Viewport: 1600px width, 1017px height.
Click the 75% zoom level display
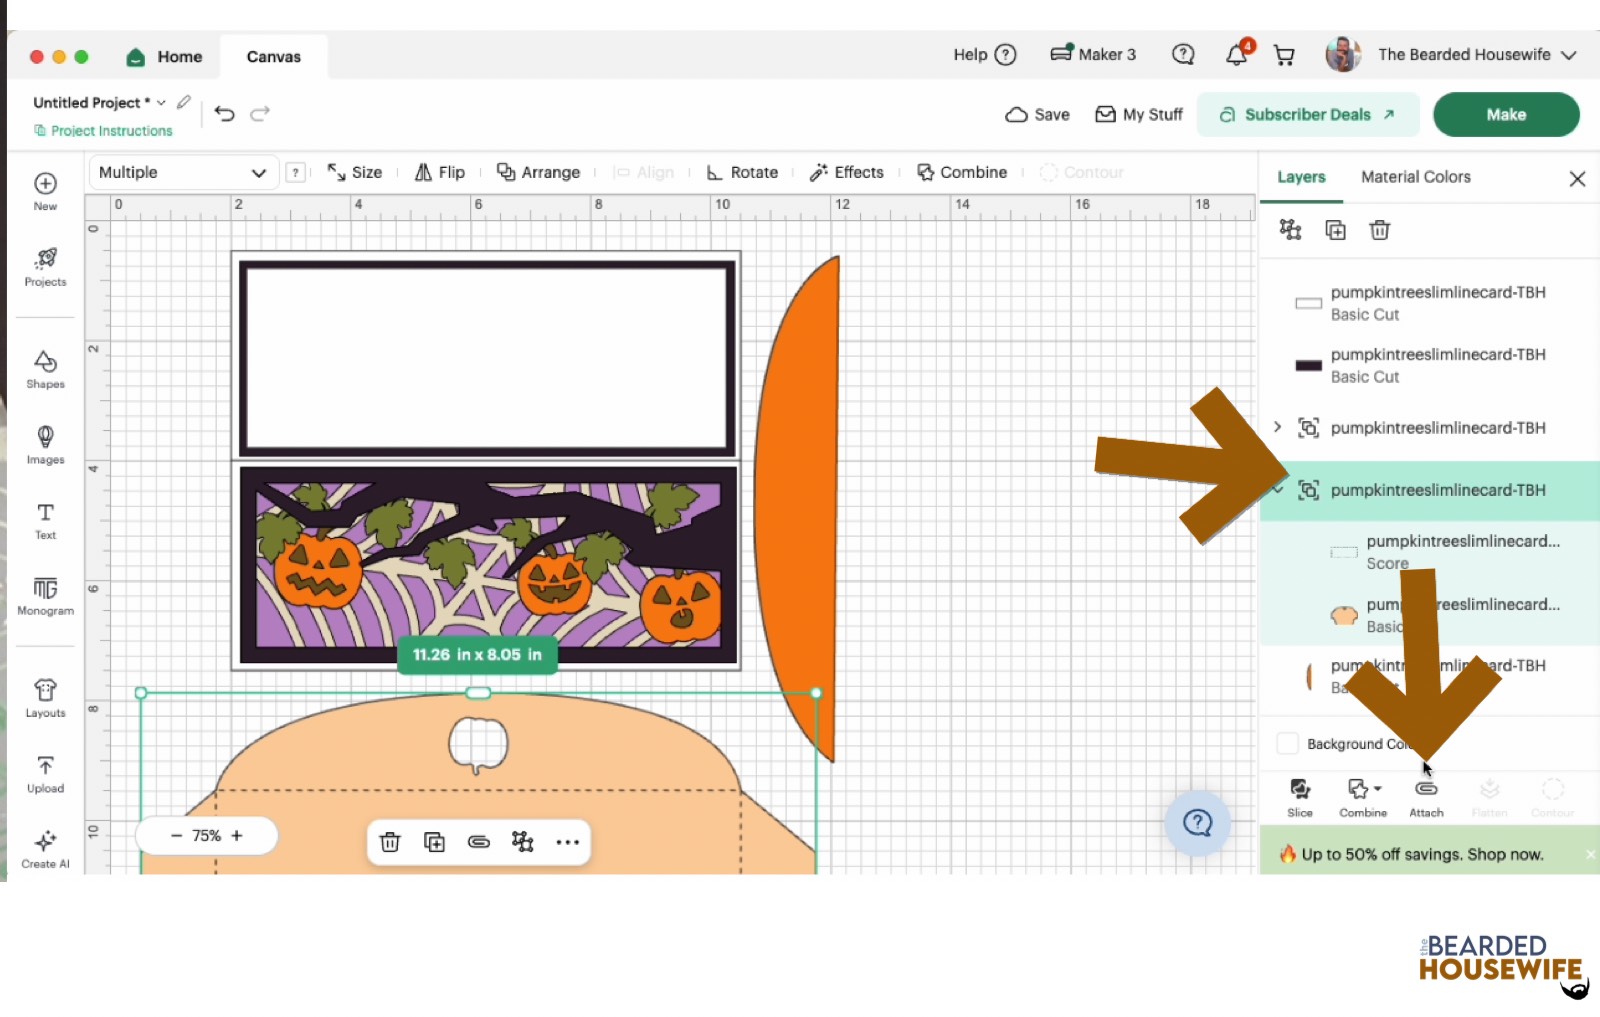(207, 836)
